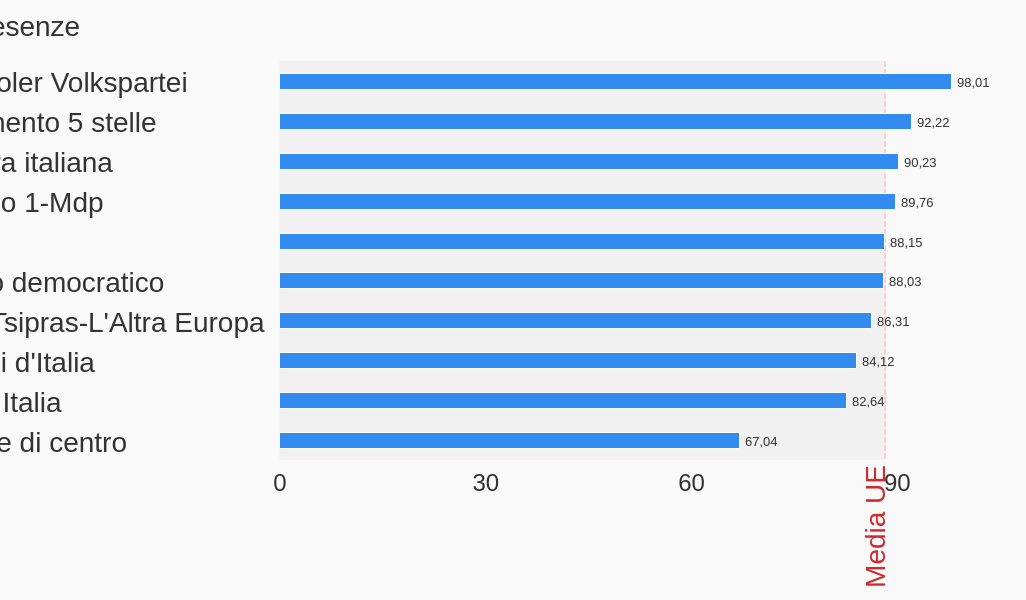Select the democratico party bar
The height and width of the screenshot is (600, 1026).
[581, 281]
